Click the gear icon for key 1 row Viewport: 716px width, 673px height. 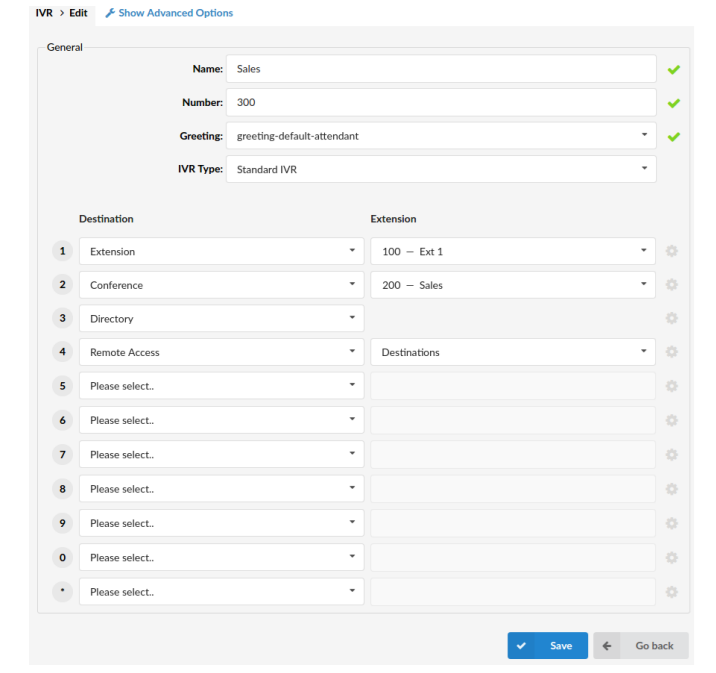[x=672, y=251]
